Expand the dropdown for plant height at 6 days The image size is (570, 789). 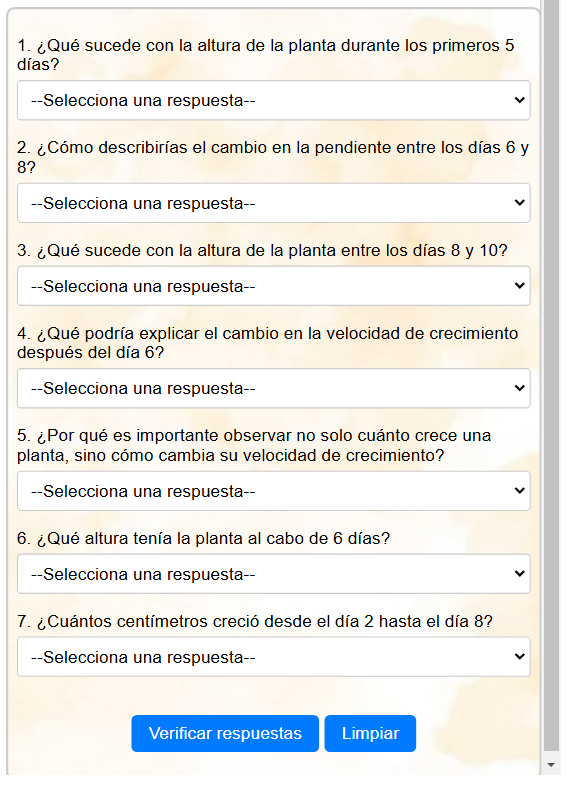[274, 574]
